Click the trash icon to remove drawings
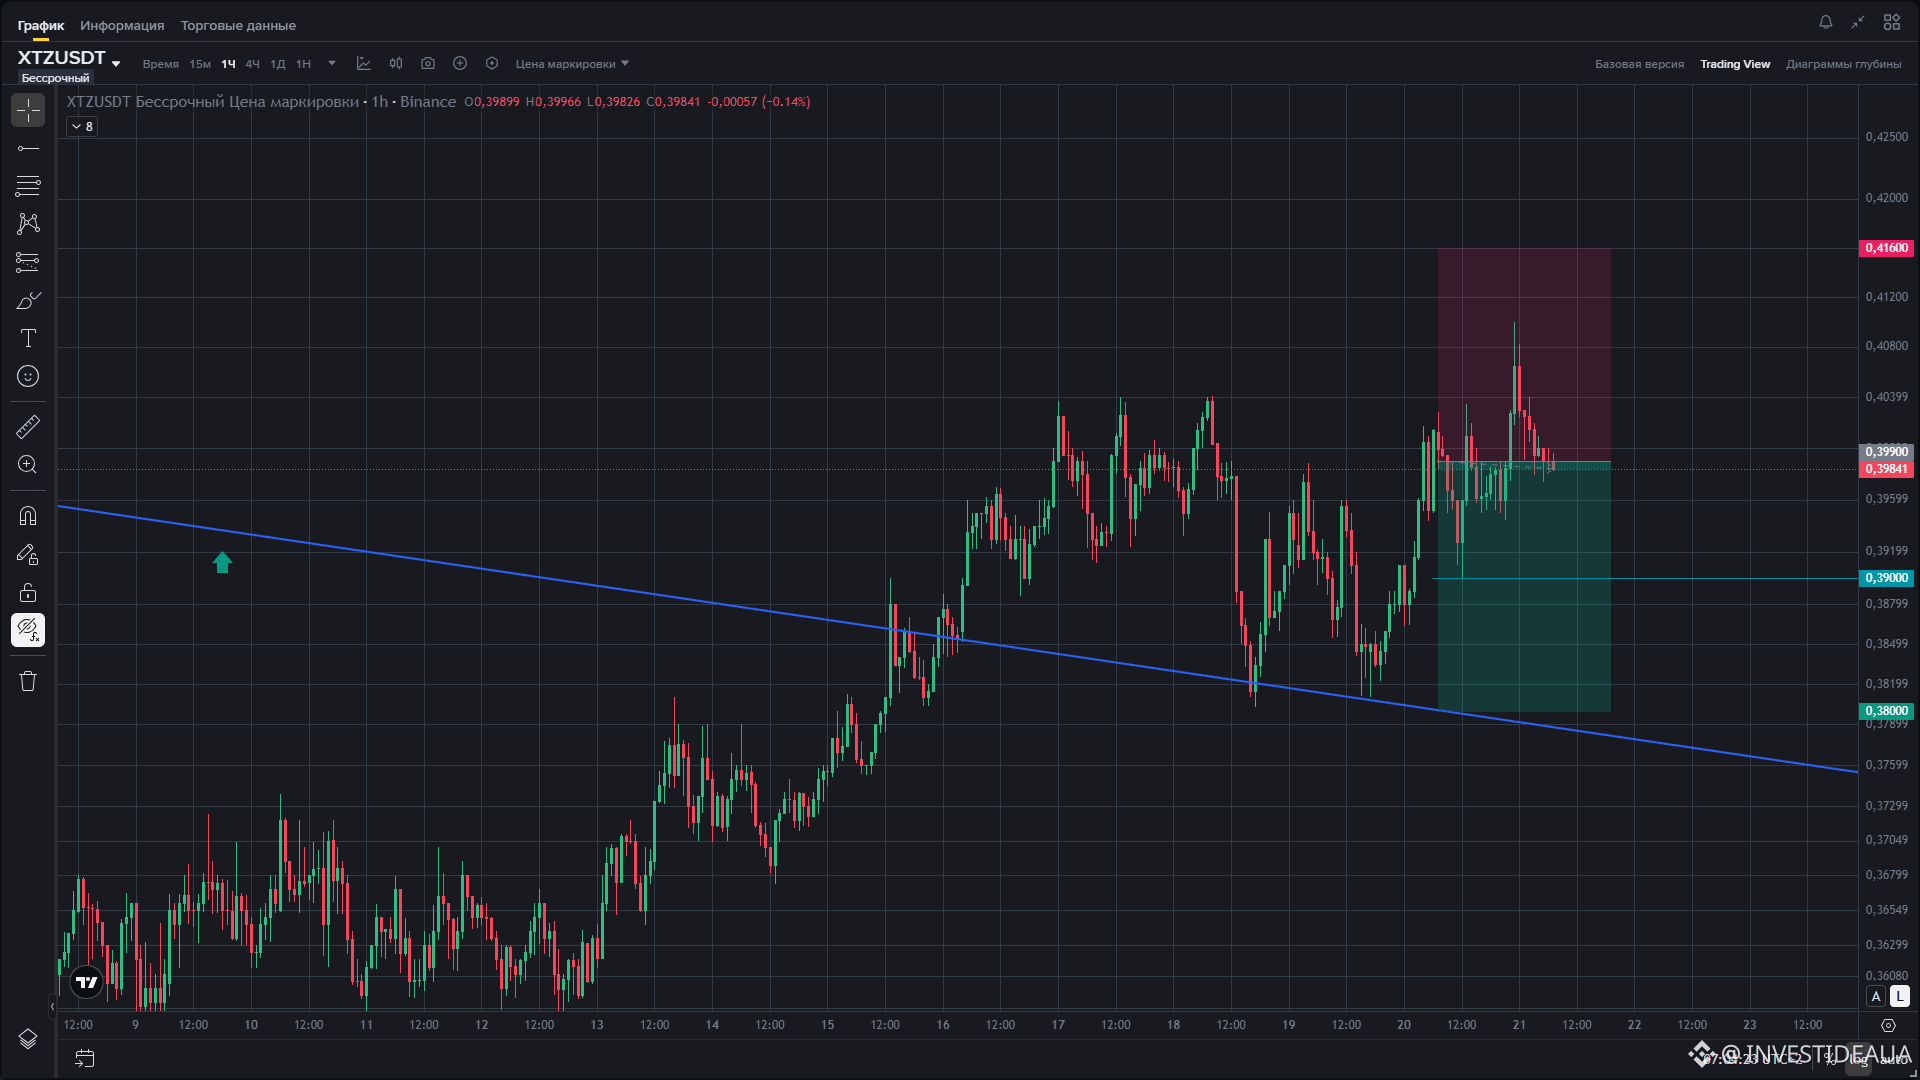The image size is (1920, 1080). pyautogui.click(x=28, y=681)
